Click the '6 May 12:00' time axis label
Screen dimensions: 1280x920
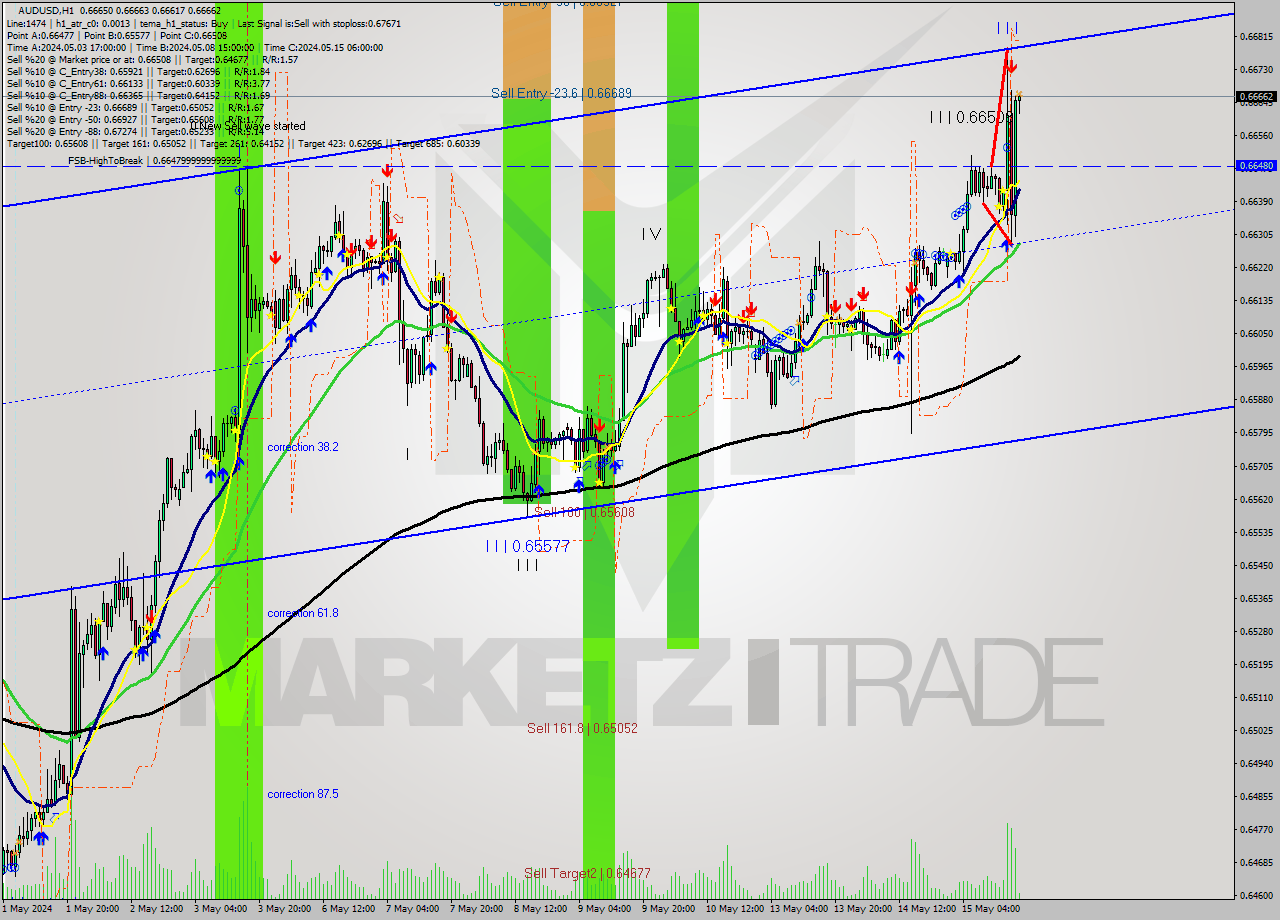350,909
